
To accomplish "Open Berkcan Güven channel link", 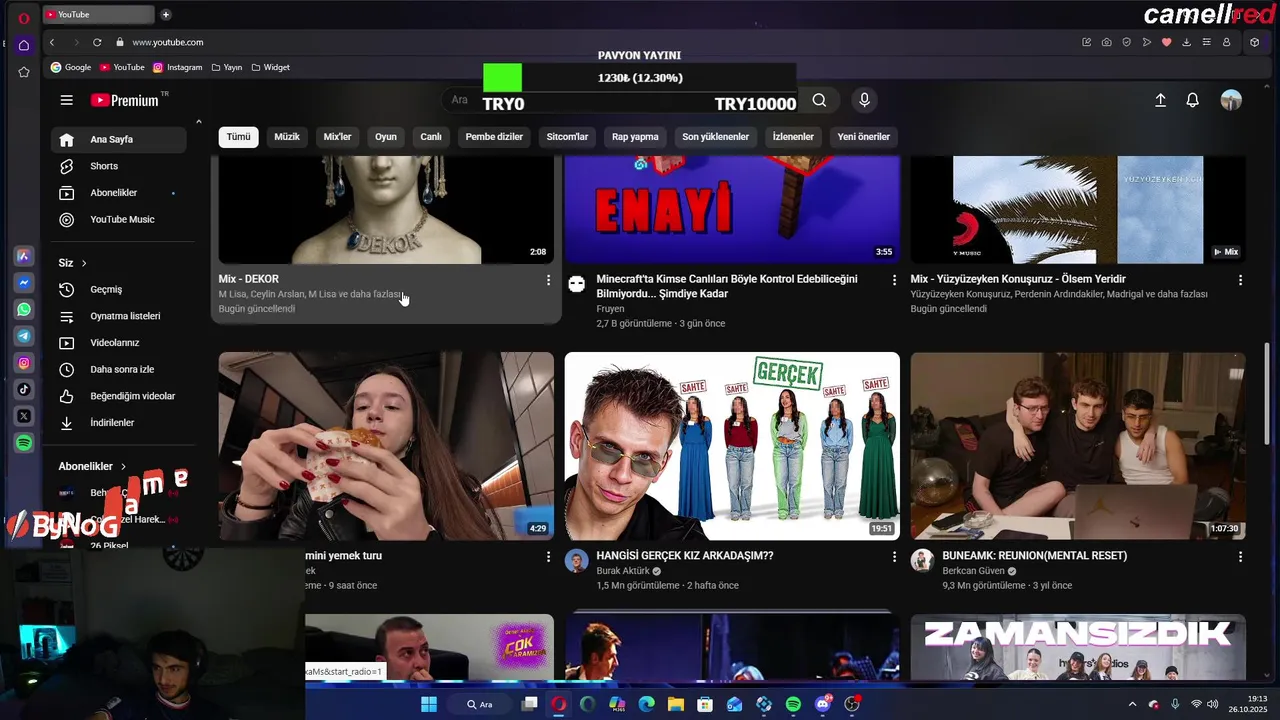I will click(973, 571).
